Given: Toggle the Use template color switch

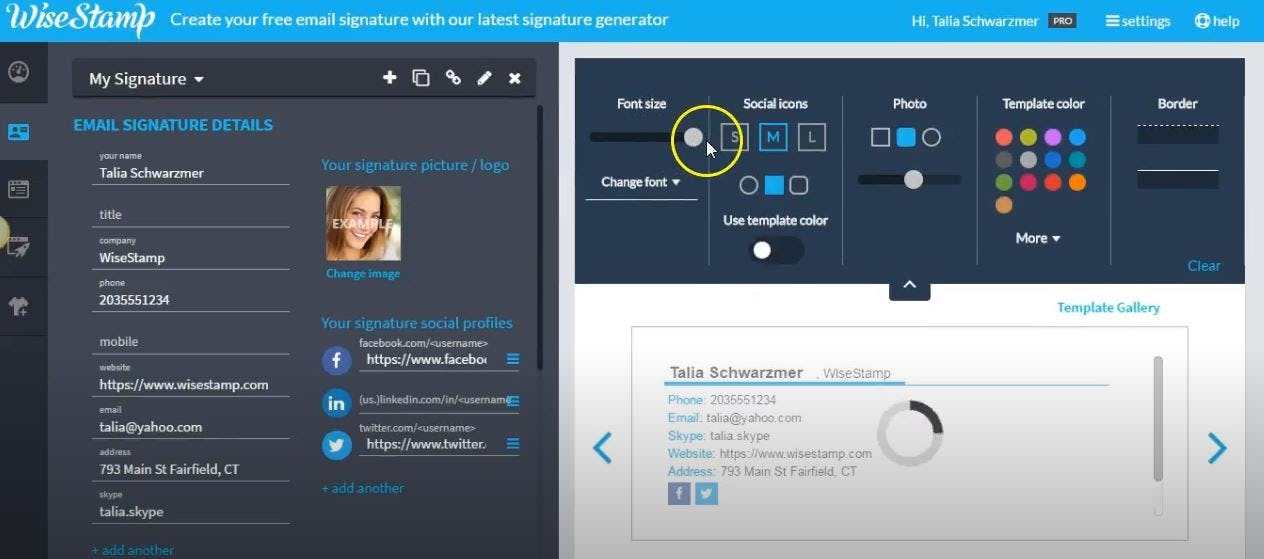Looking at the screenshot, I should pyautogui.click(x=775, y=250).
